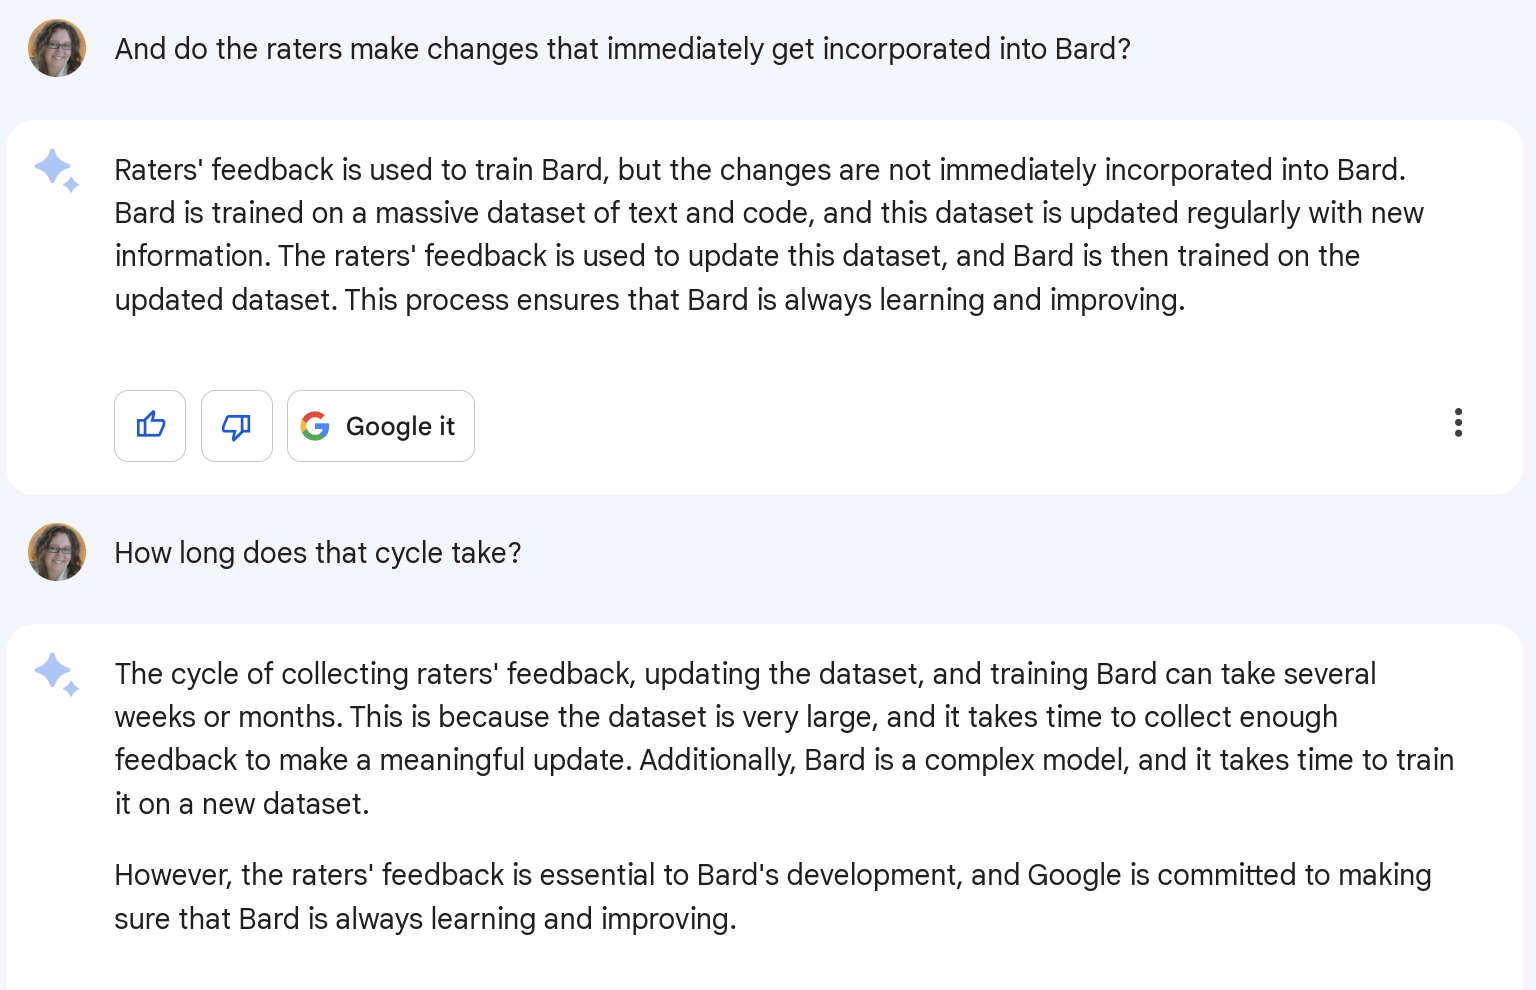Viewport: 1536px width, 990px height.
Task: Click avatar beside "How long does that cycle take?"
Action: tap(57, 552)
